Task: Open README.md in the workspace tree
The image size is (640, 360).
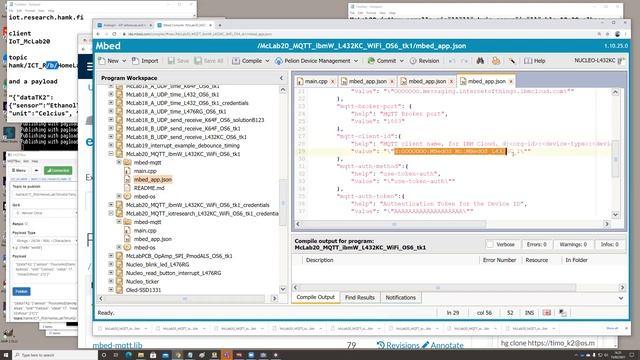Action: pyautogui.click(x=149, y=188)
